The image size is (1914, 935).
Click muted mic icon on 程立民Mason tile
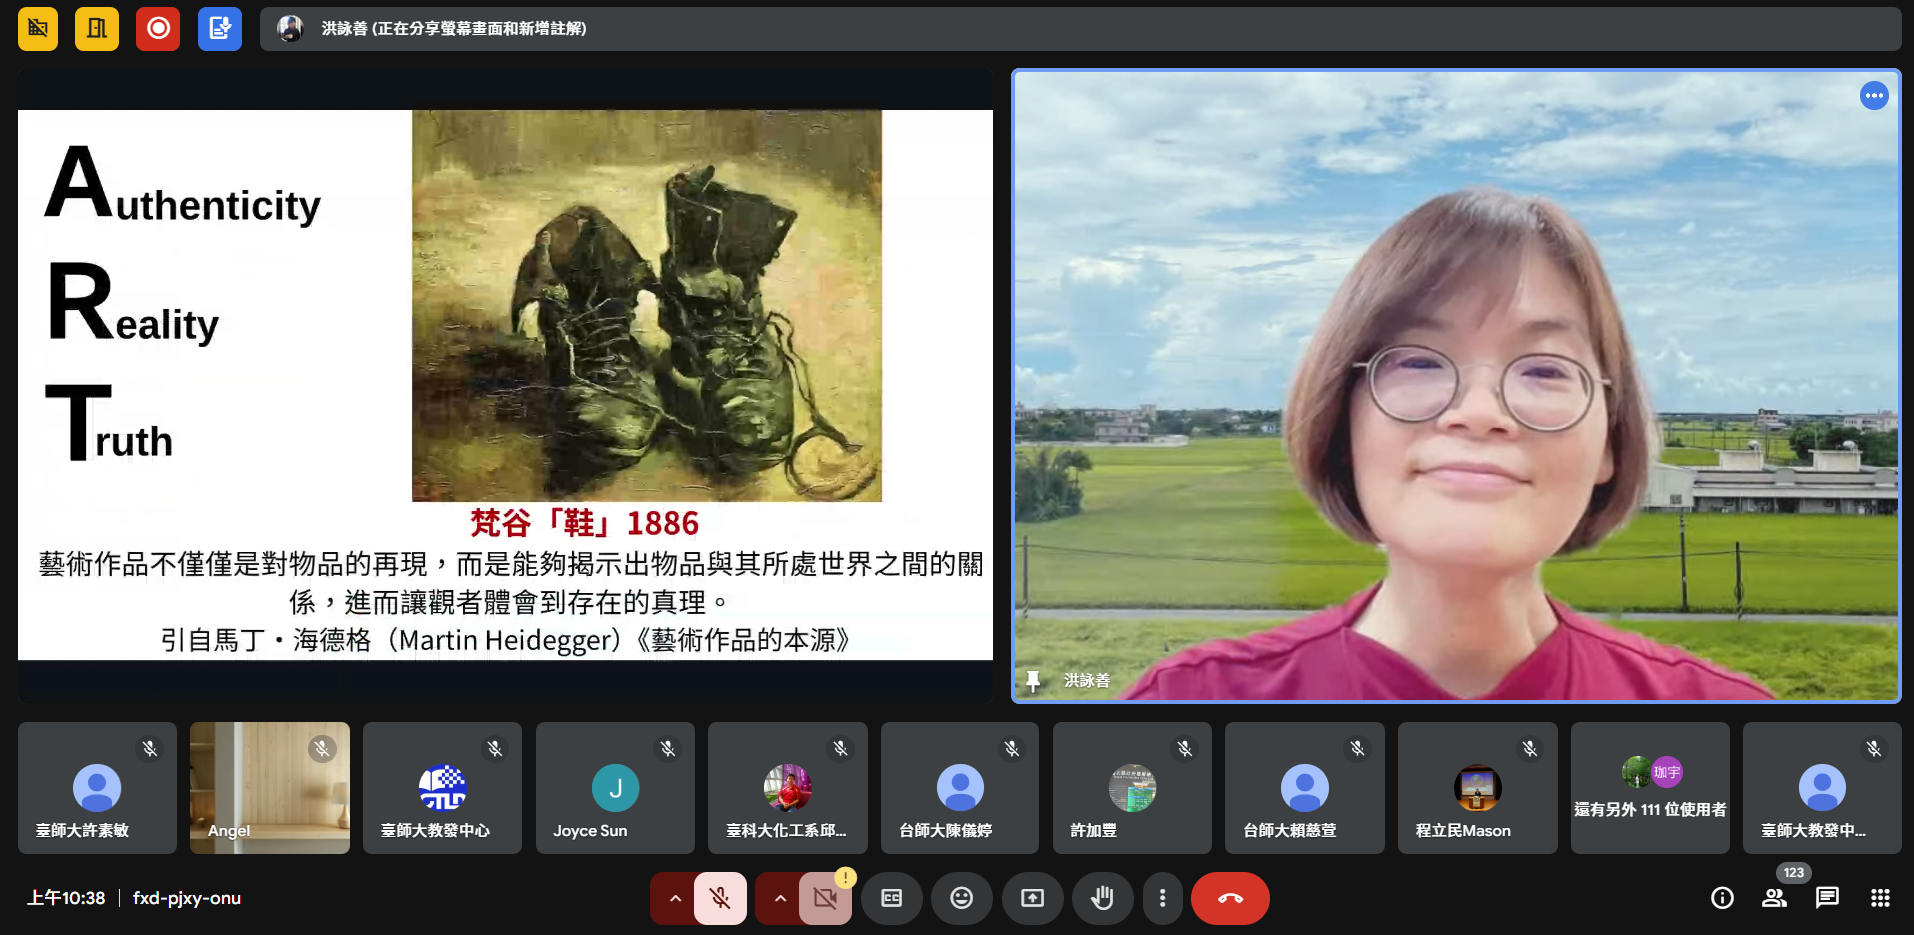1530,749
